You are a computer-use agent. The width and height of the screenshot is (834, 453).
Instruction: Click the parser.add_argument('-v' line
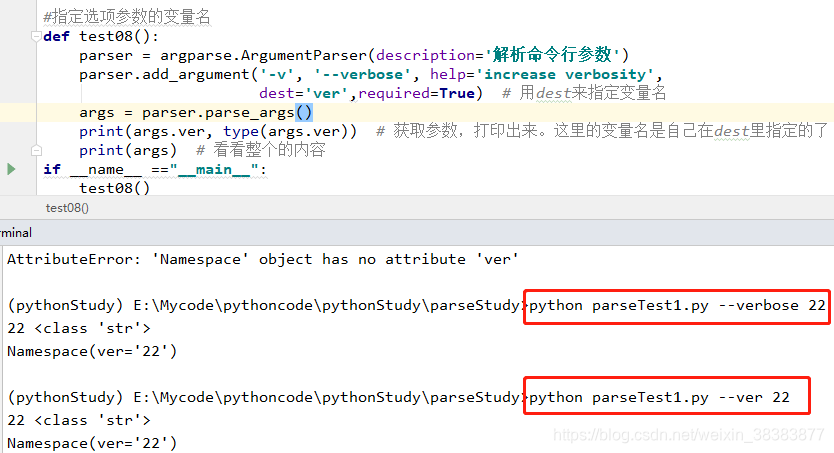click(x=371, y=74)
